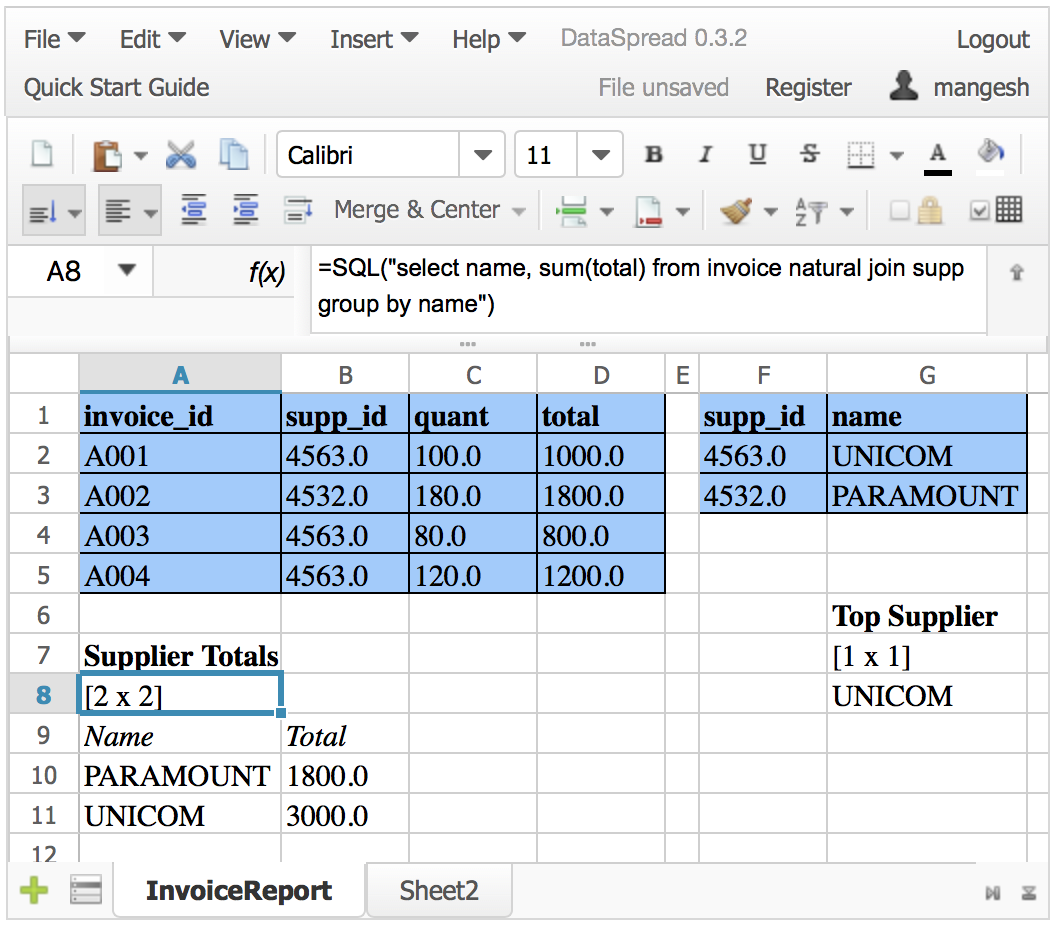The width and height of the screenshot is (1054, 926).
Task: Click the Merge & Center button
Action: (x=417, y=210)
